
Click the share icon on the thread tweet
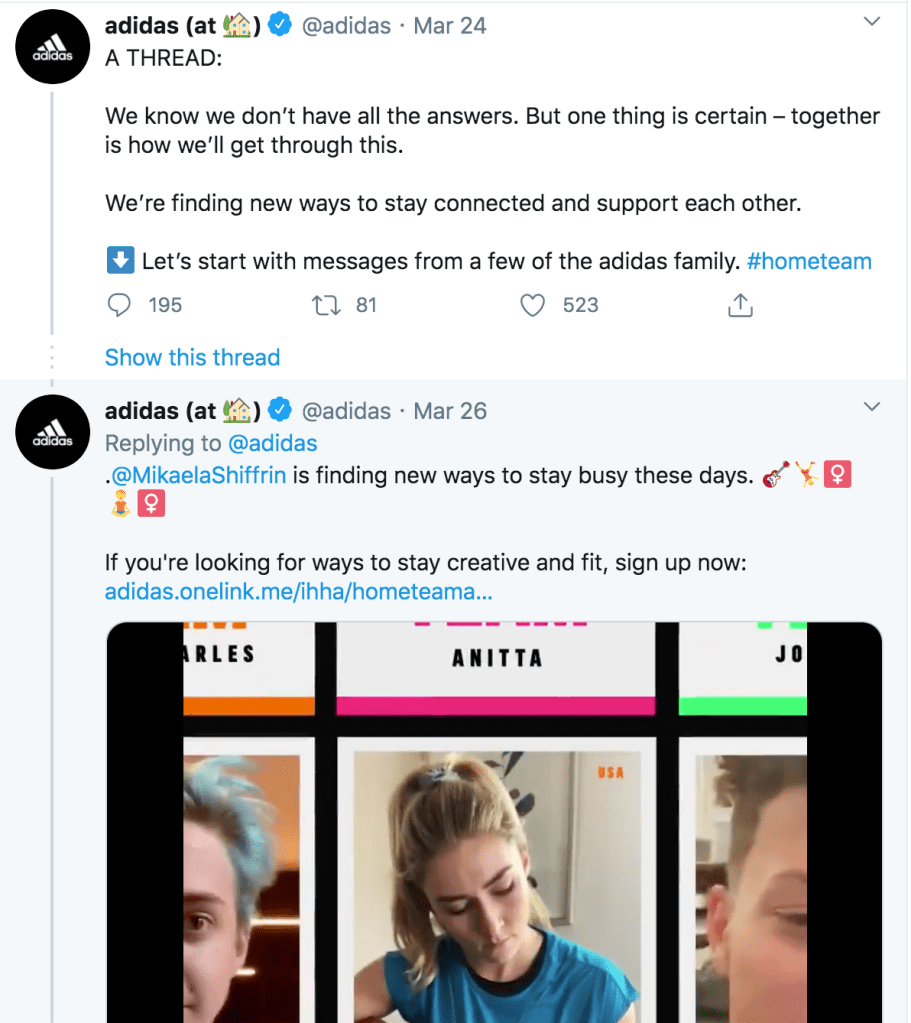(740, 305)
